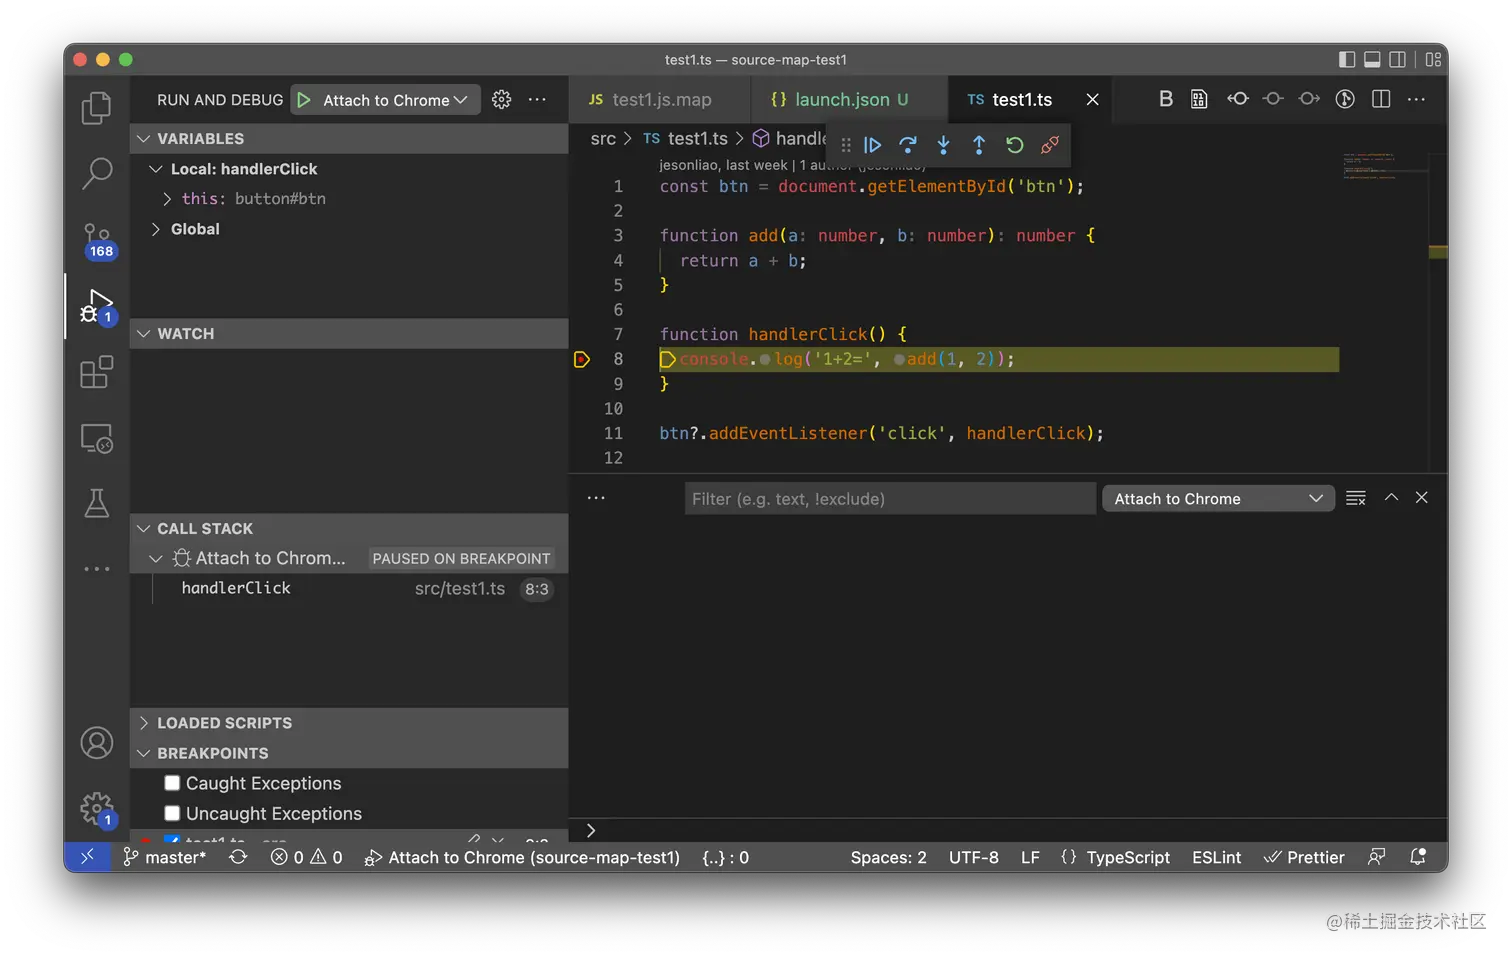Open the Extensions view in activity bar
The width and height of the screenshot is (1512, 957).
97,373
